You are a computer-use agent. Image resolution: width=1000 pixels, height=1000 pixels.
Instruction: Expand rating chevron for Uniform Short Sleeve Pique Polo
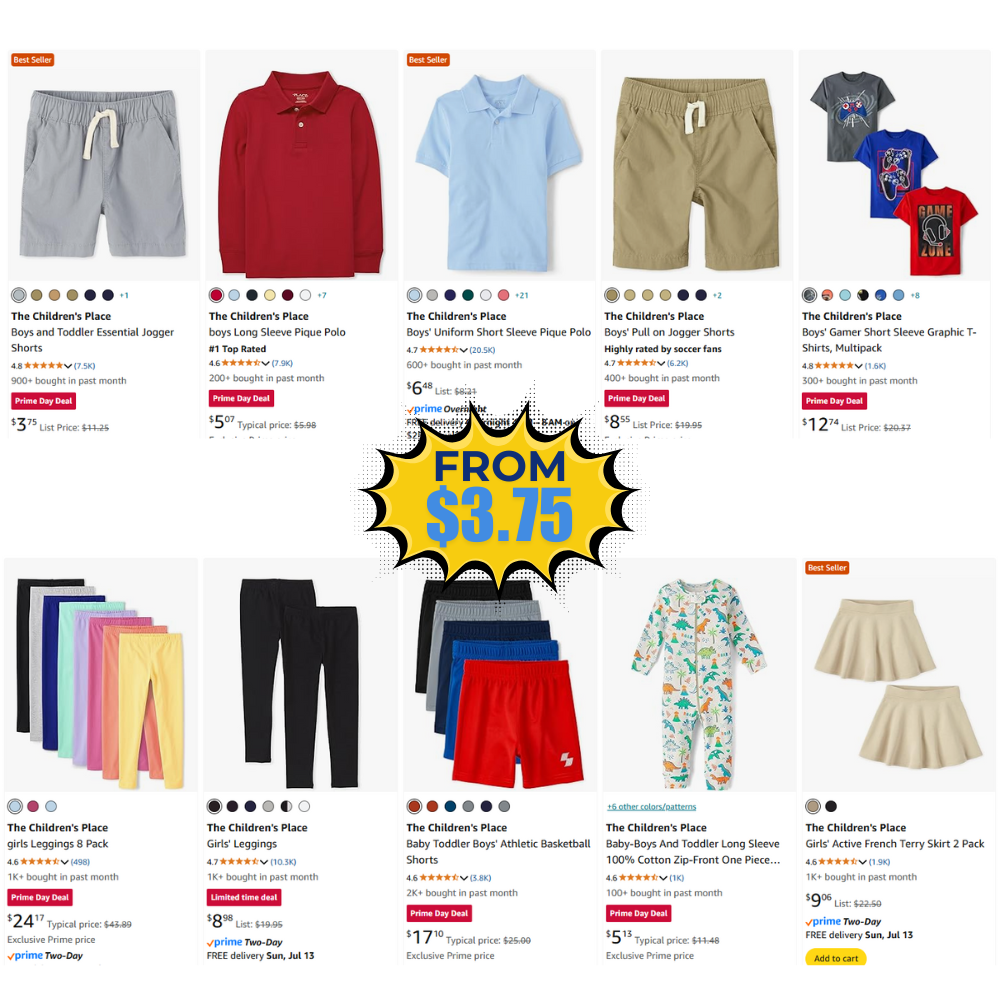tap(464, 350)
